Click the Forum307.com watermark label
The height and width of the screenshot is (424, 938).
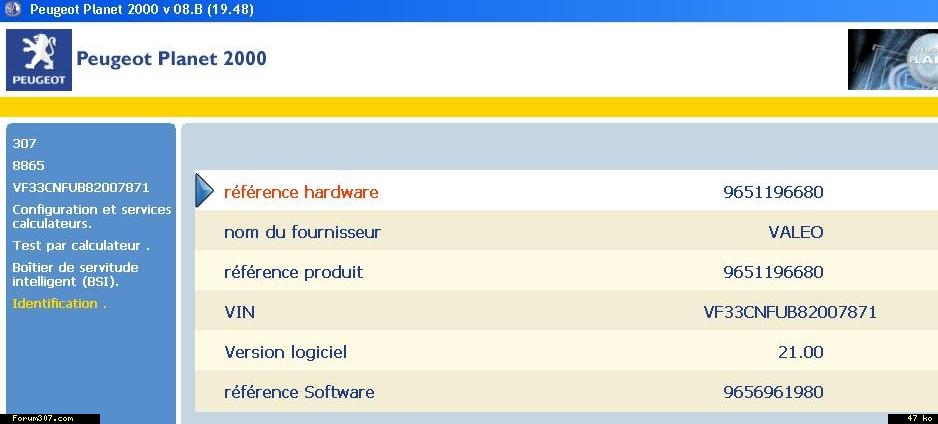pos(42,419)
